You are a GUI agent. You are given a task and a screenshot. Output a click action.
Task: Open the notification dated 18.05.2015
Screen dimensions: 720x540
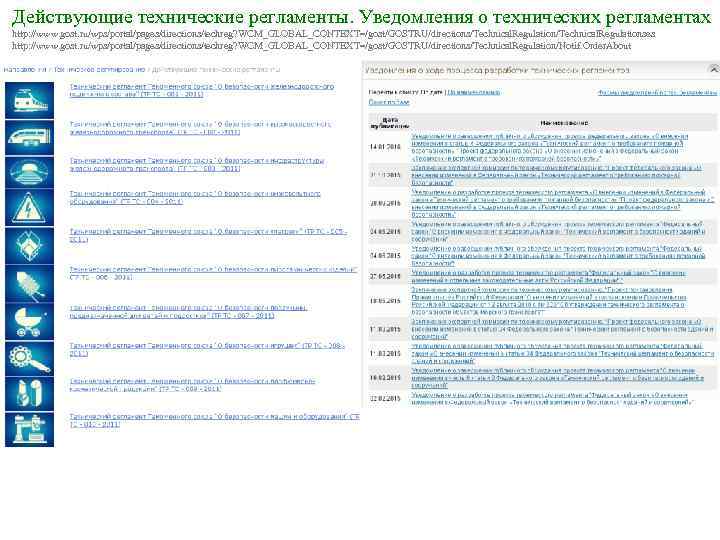pos(549,301)
